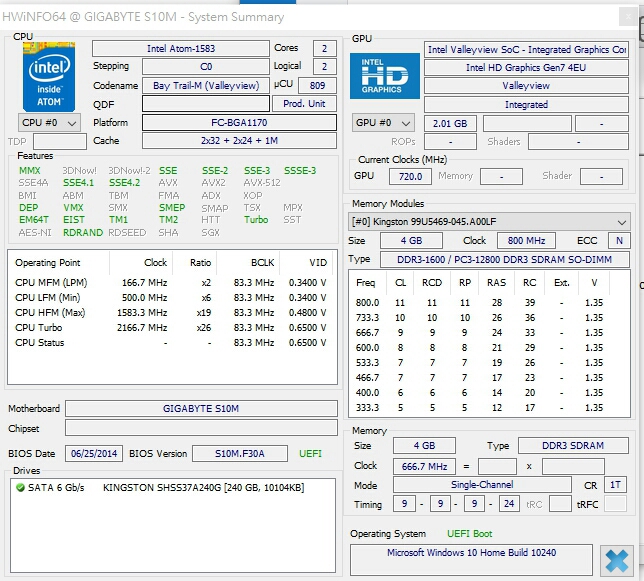Click the Turbo feature flag
Image resolution: width=644 pixels, height=581 pixels.
pos(256,220)
